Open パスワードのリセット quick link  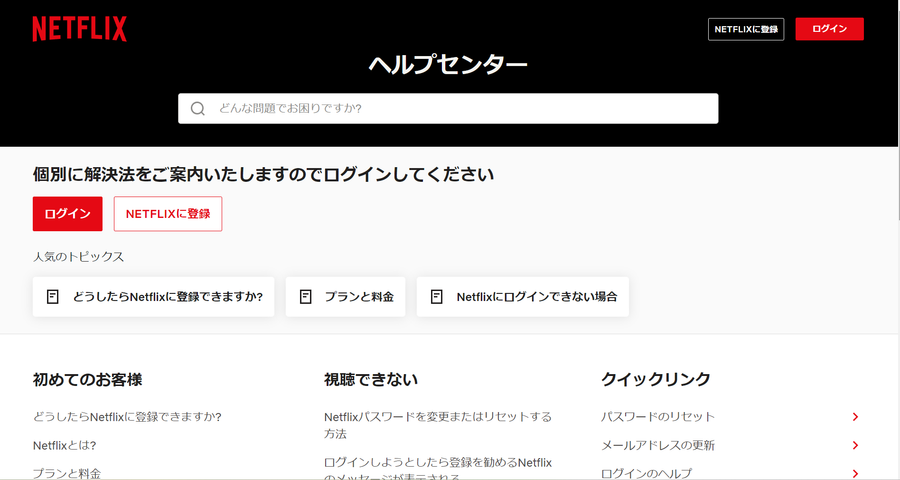coord(658,417)
